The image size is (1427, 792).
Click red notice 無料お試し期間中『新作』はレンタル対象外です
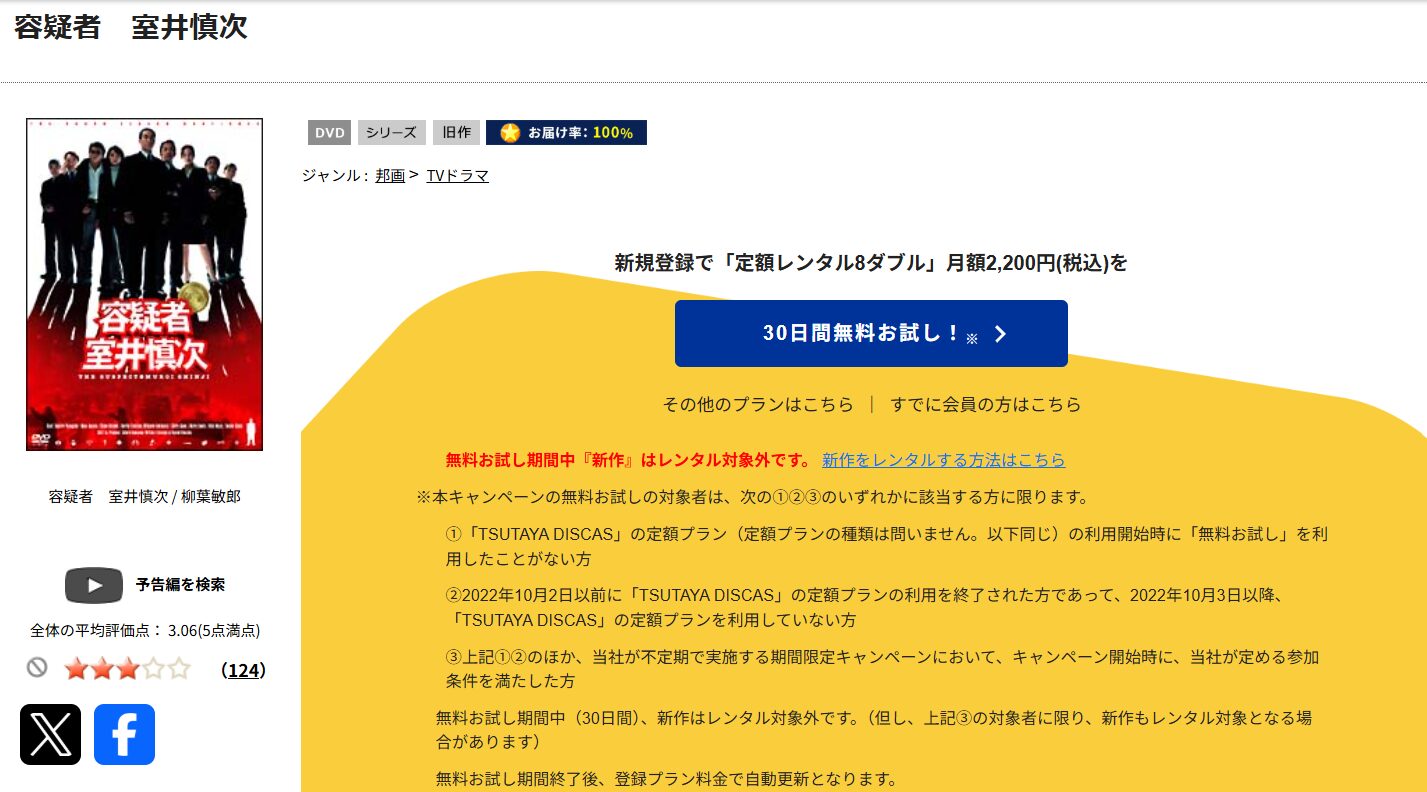(627, 460)
